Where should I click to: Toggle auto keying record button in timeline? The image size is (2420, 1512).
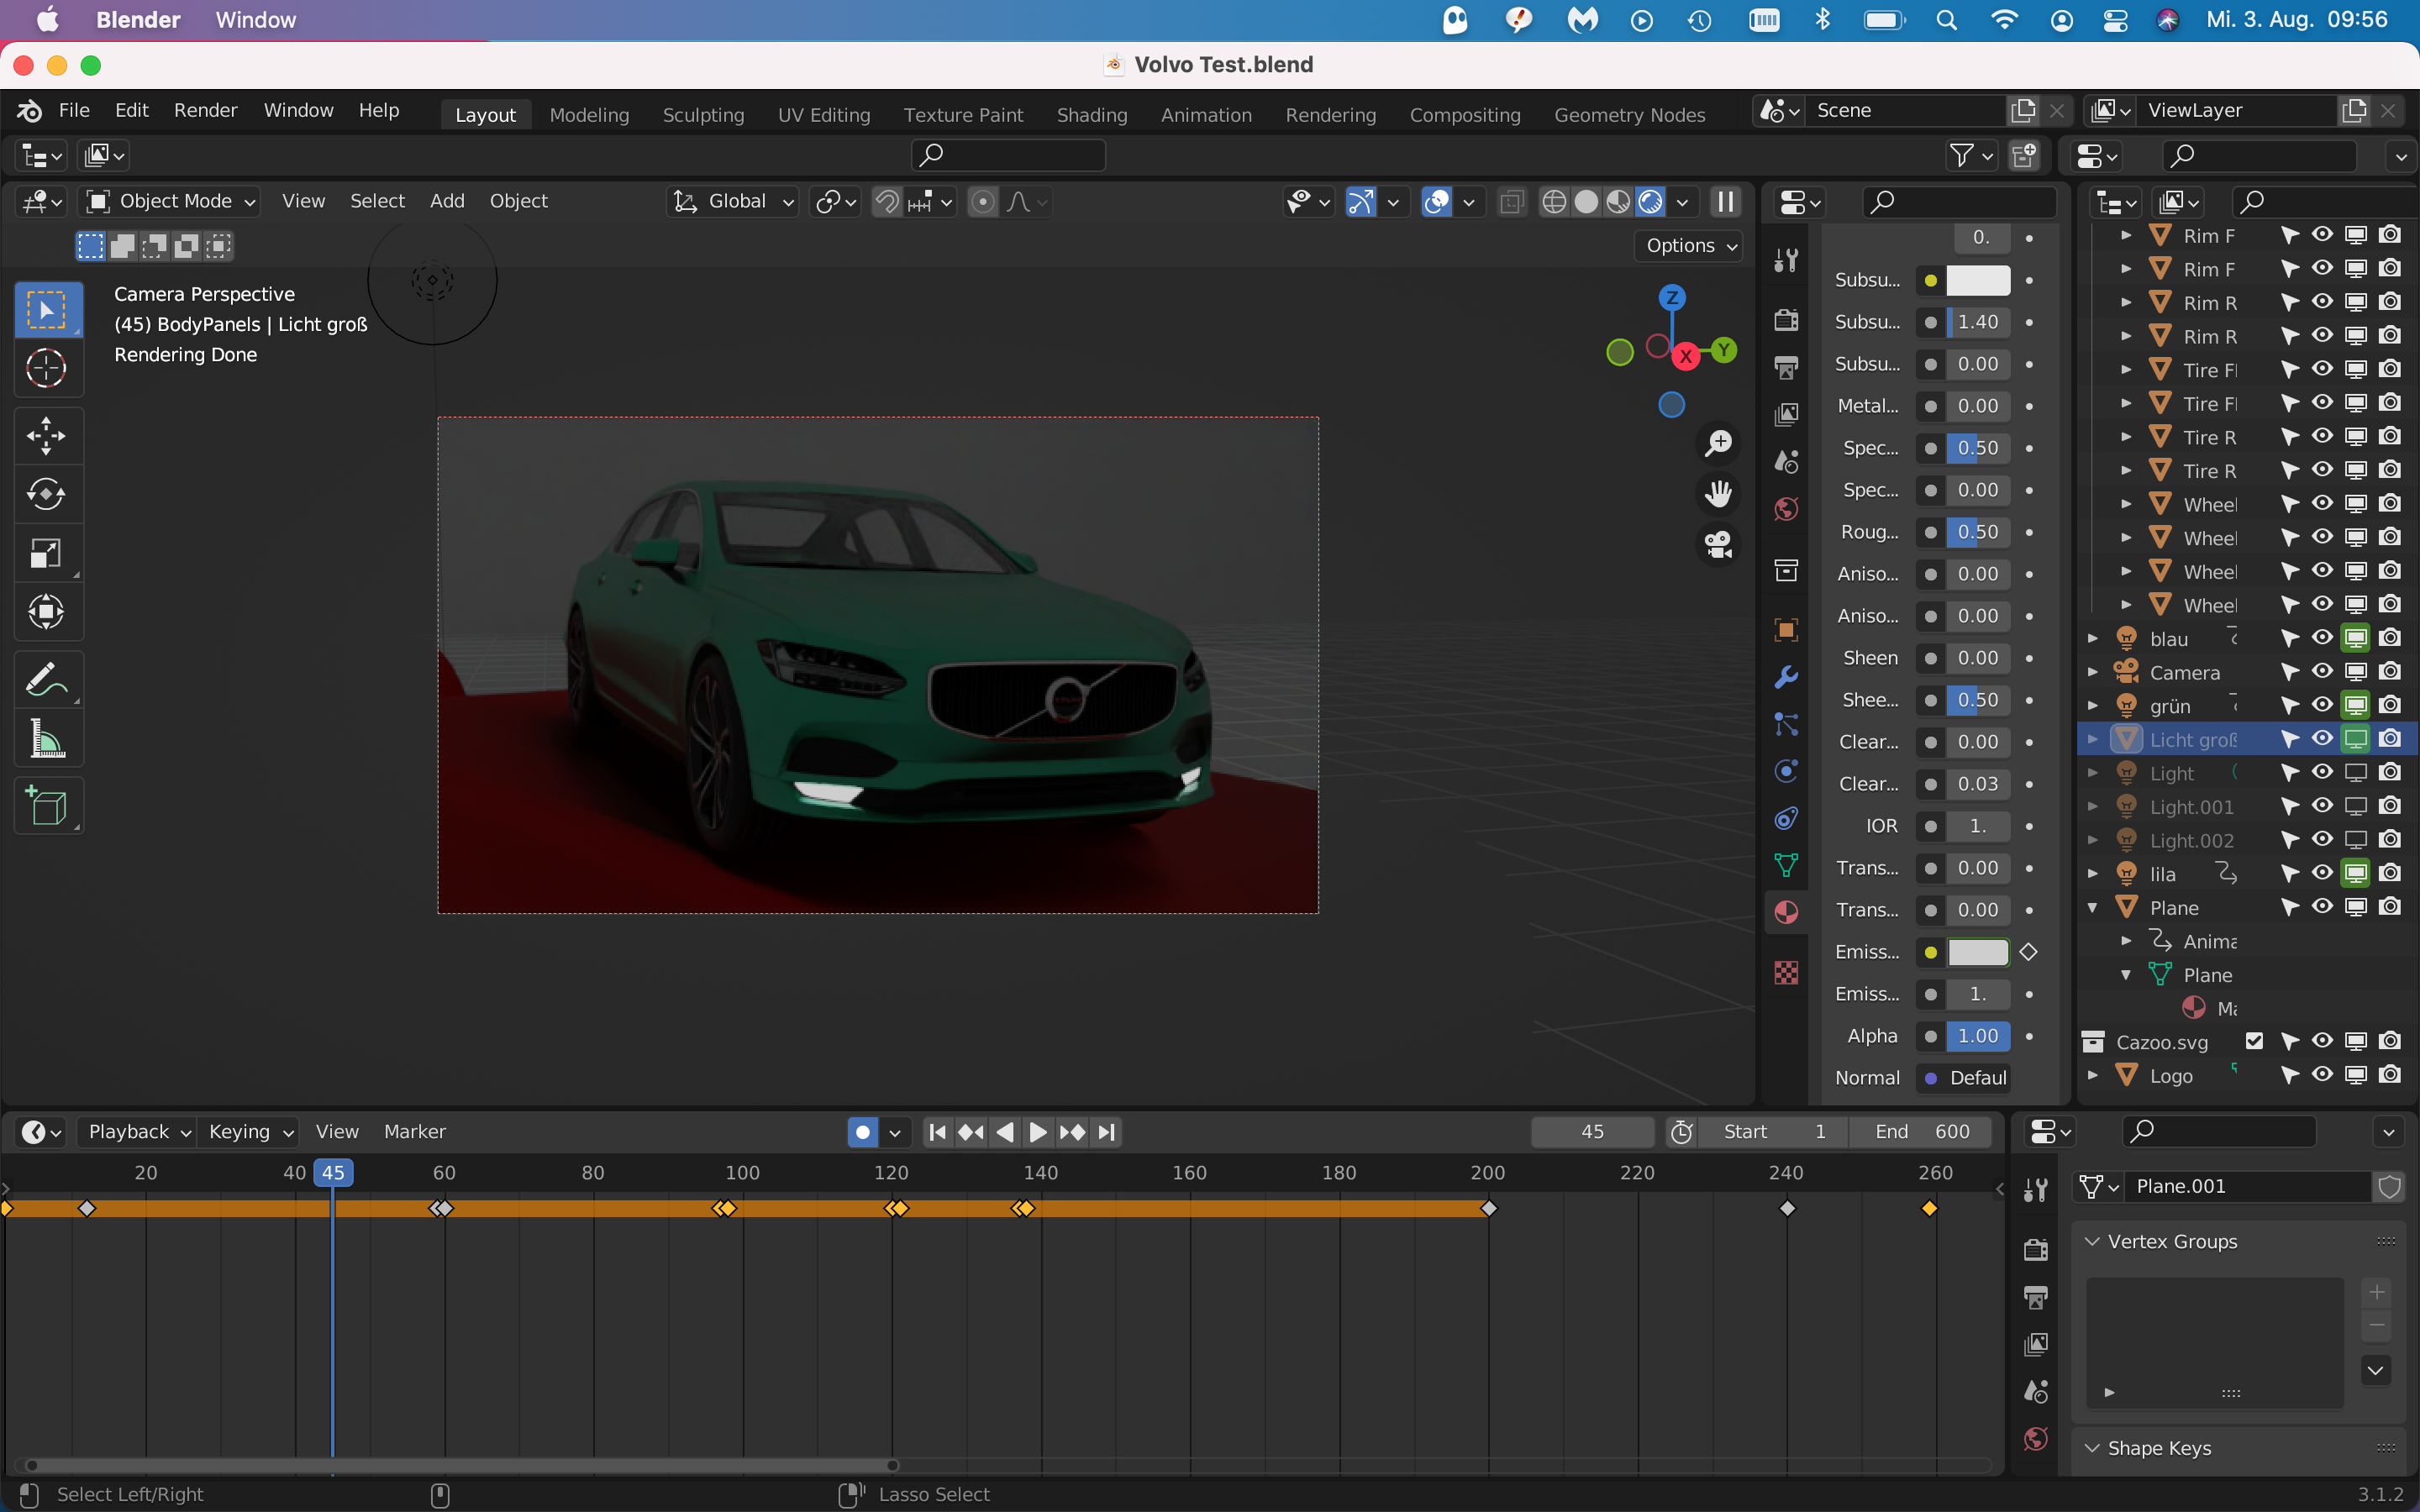point(862,1132)
